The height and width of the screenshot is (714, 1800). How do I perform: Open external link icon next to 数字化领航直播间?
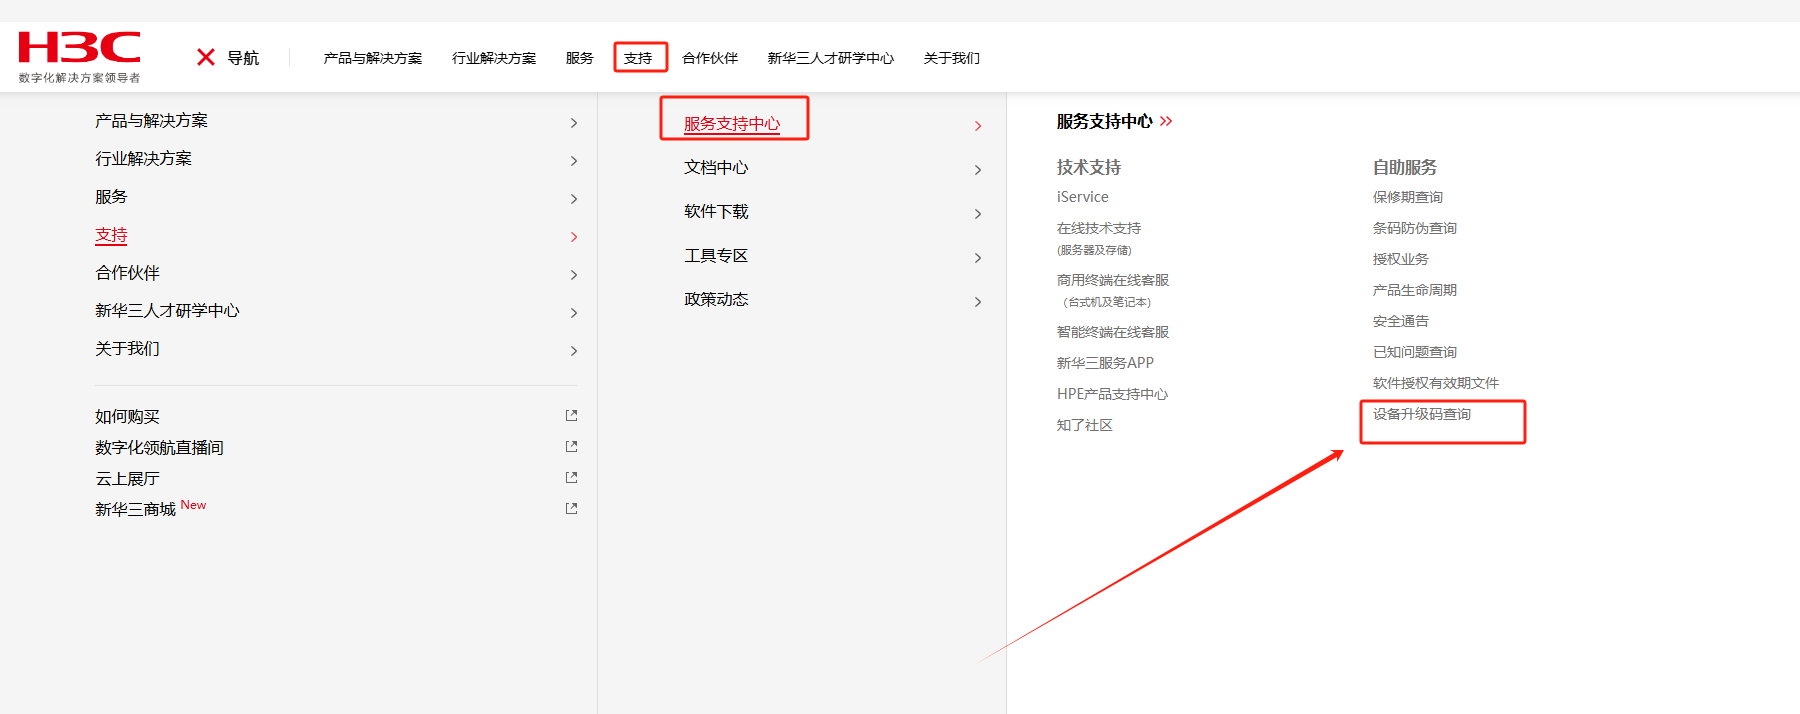[572, 446]
